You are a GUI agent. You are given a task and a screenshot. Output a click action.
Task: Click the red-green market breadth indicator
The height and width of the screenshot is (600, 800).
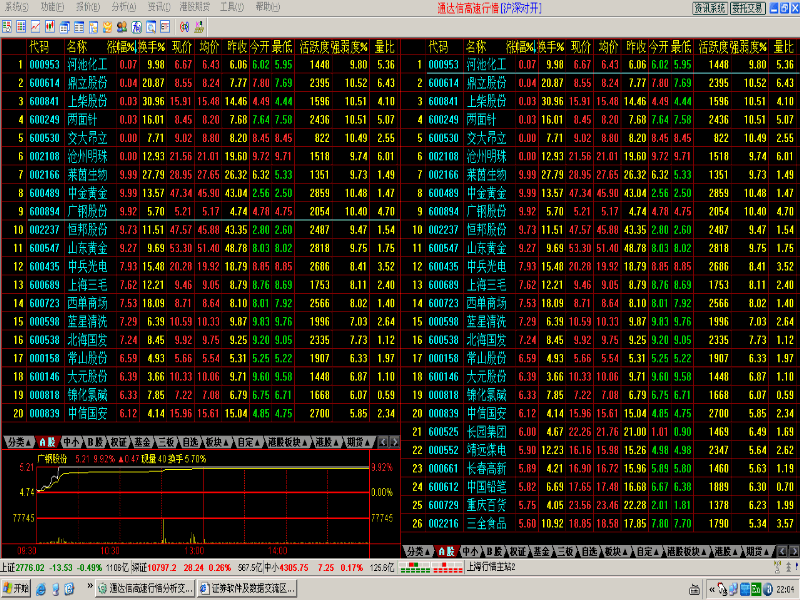[431, 567]
